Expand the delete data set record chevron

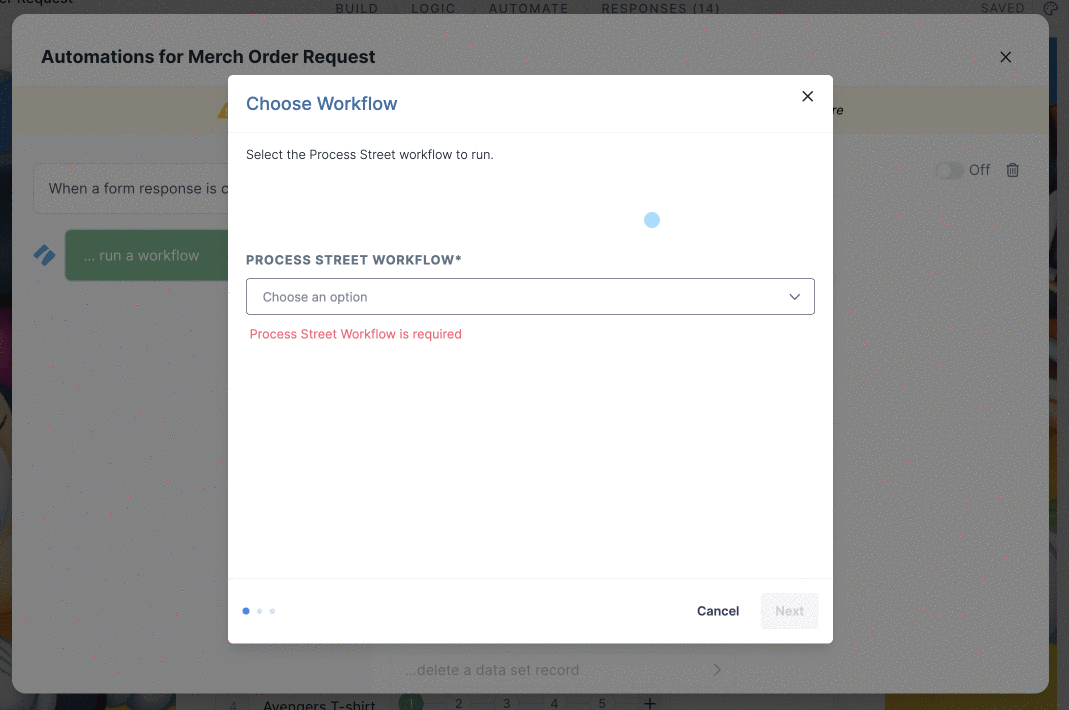(x=717, y=670)
